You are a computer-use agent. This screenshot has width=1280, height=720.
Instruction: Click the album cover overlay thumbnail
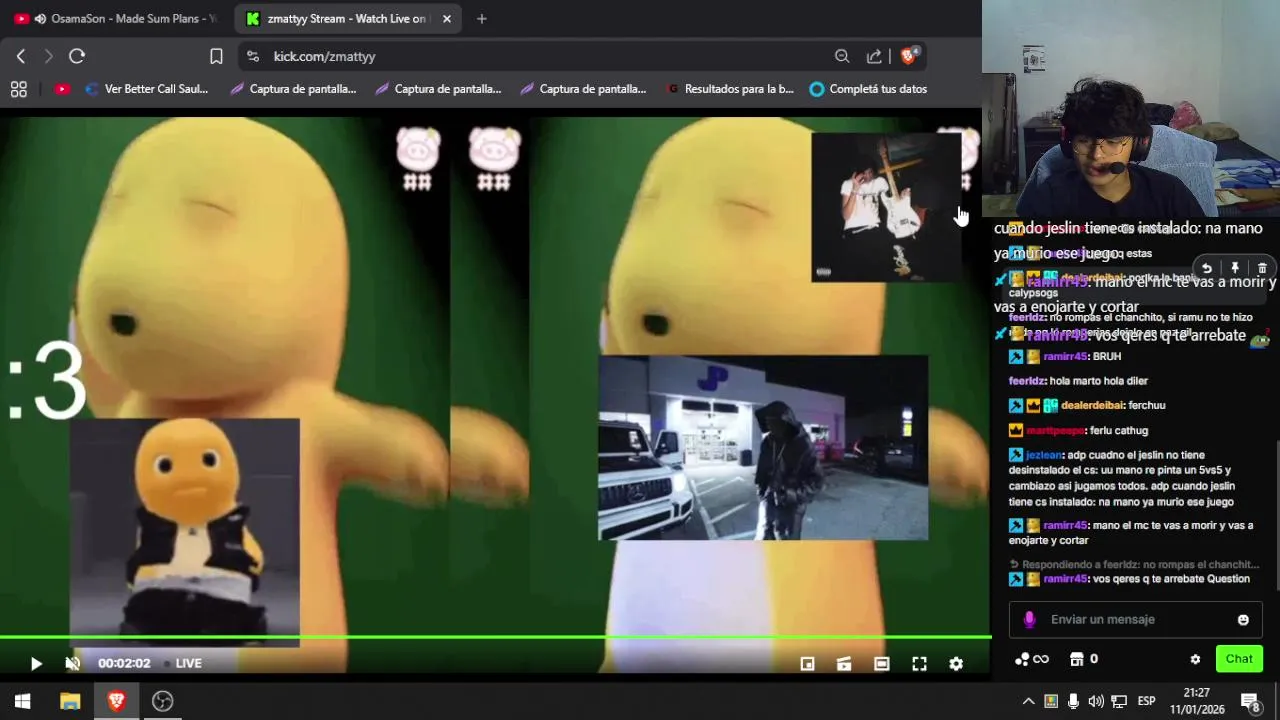click(x=886, y=207)
